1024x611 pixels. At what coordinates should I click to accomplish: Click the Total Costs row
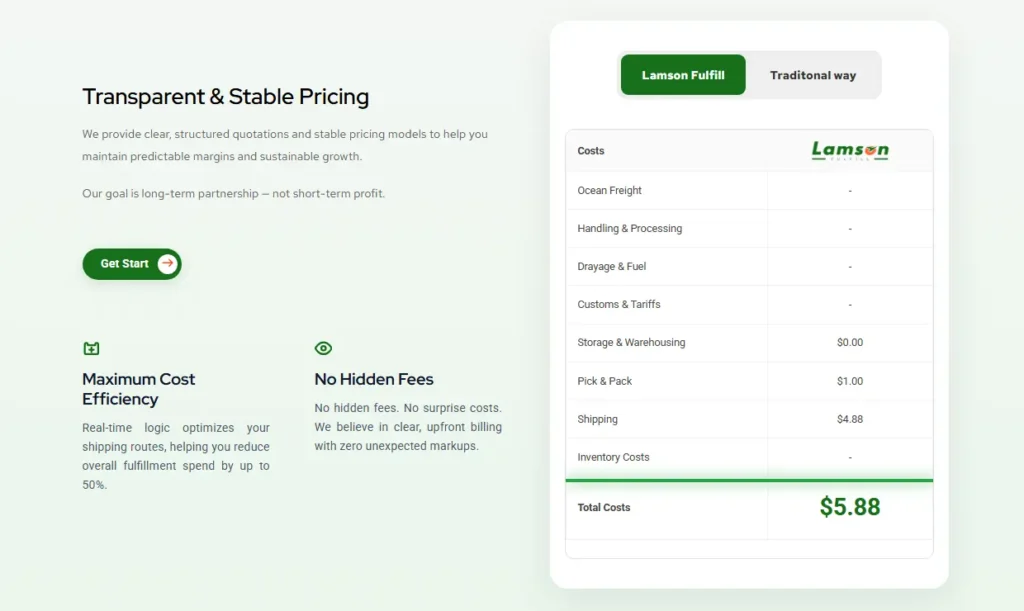(x=749, y=508)
